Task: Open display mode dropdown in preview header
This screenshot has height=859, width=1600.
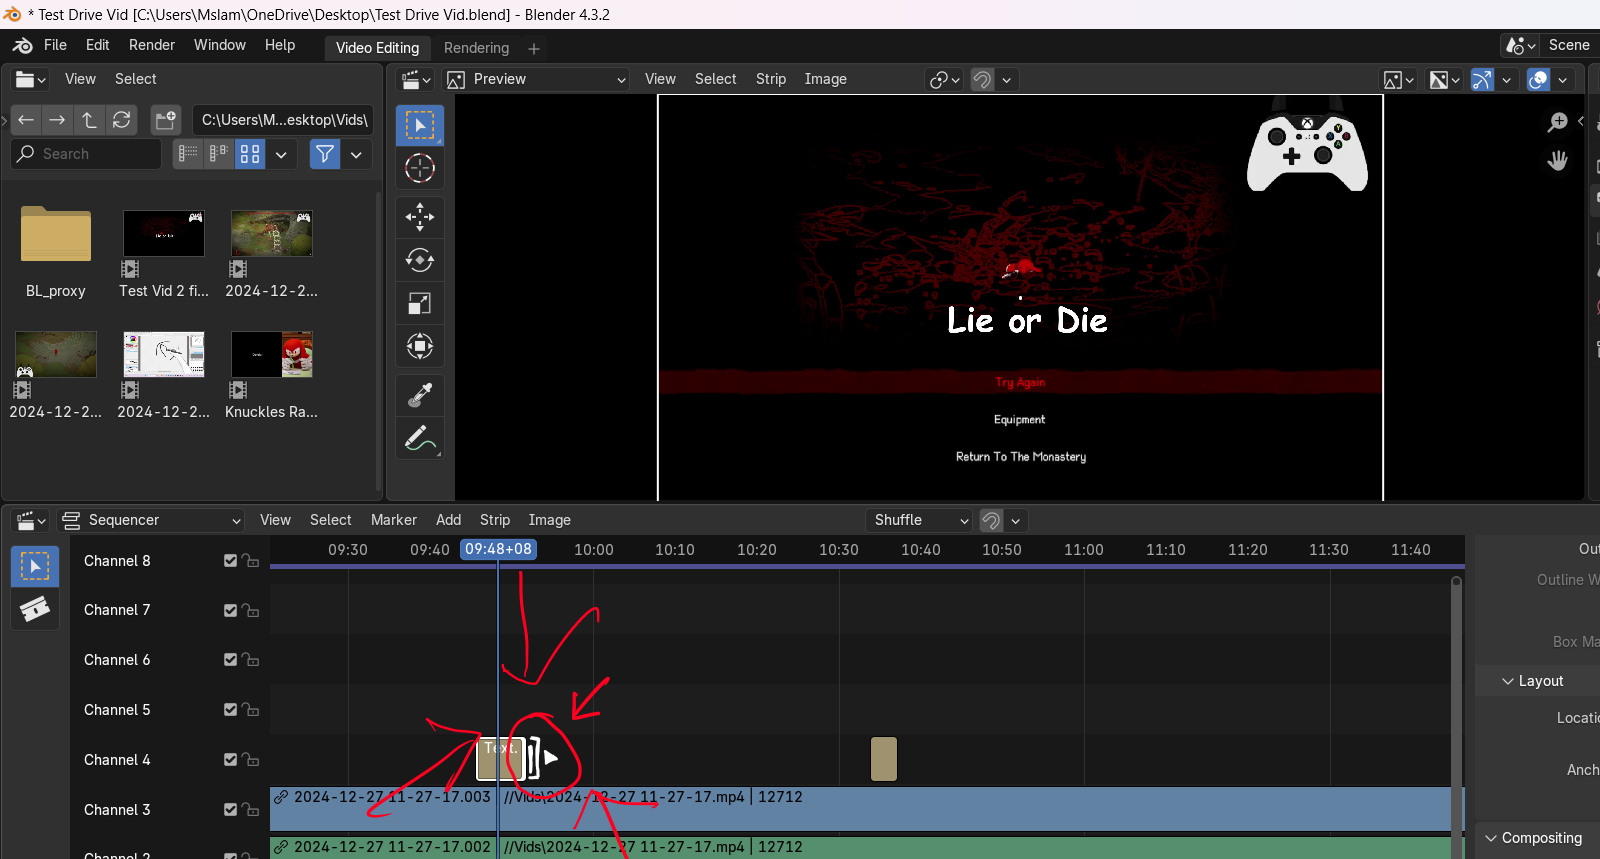Action: 1398,80
